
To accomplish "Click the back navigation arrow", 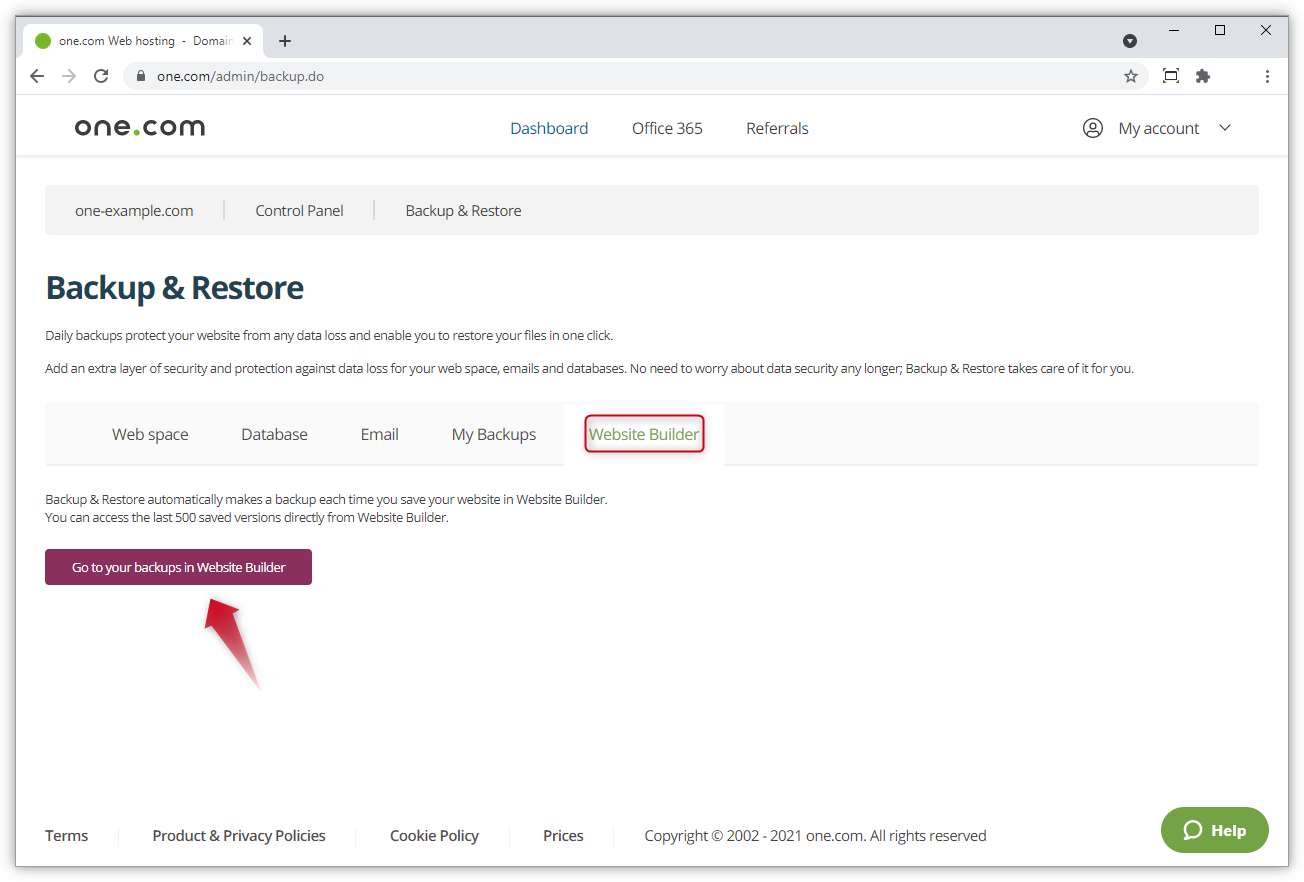I will tap(37, 76).
